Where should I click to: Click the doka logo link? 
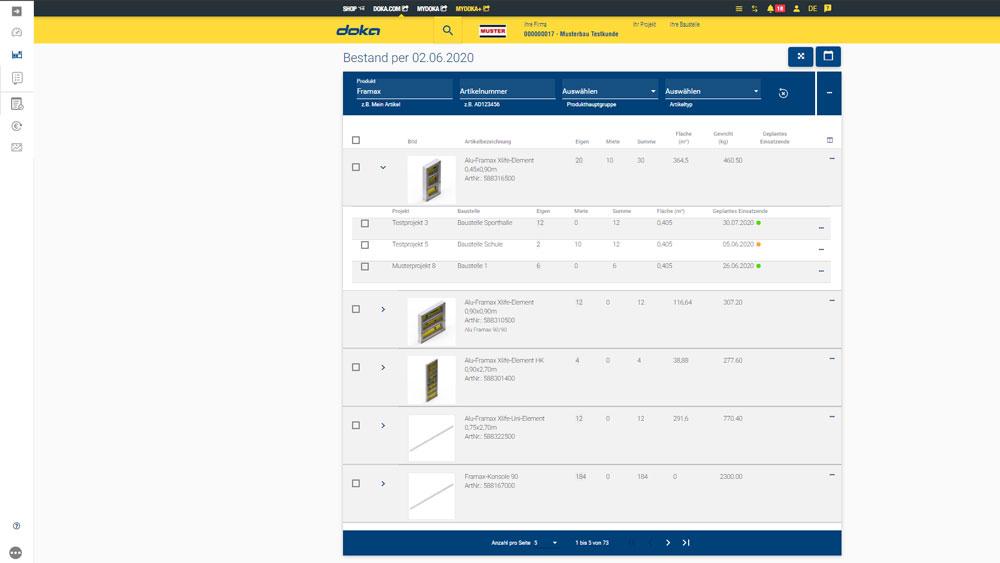coord(358,30)
